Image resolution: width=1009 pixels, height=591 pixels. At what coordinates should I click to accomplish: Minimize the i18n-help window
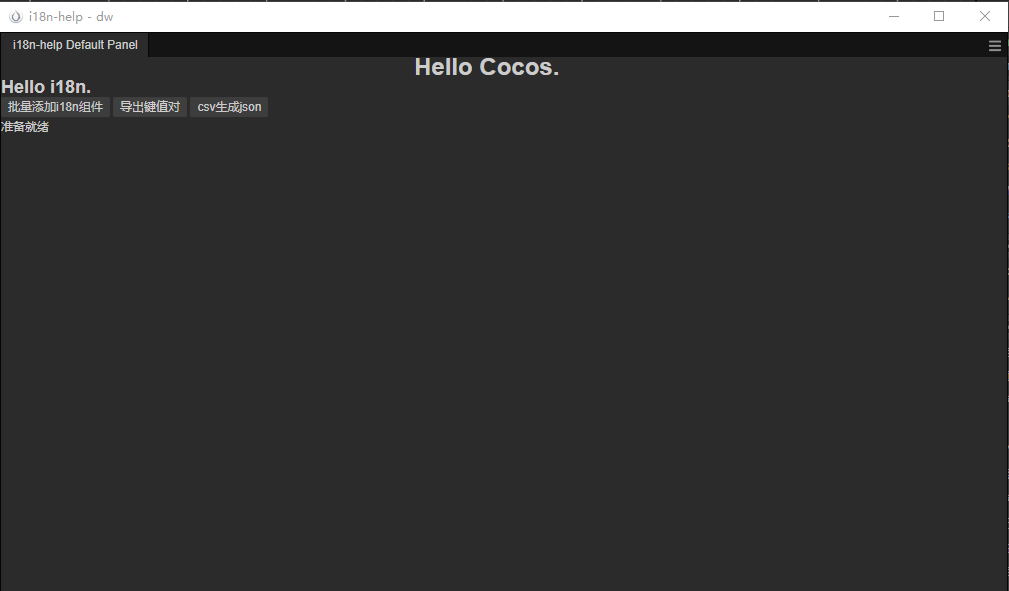pos(894,17)
